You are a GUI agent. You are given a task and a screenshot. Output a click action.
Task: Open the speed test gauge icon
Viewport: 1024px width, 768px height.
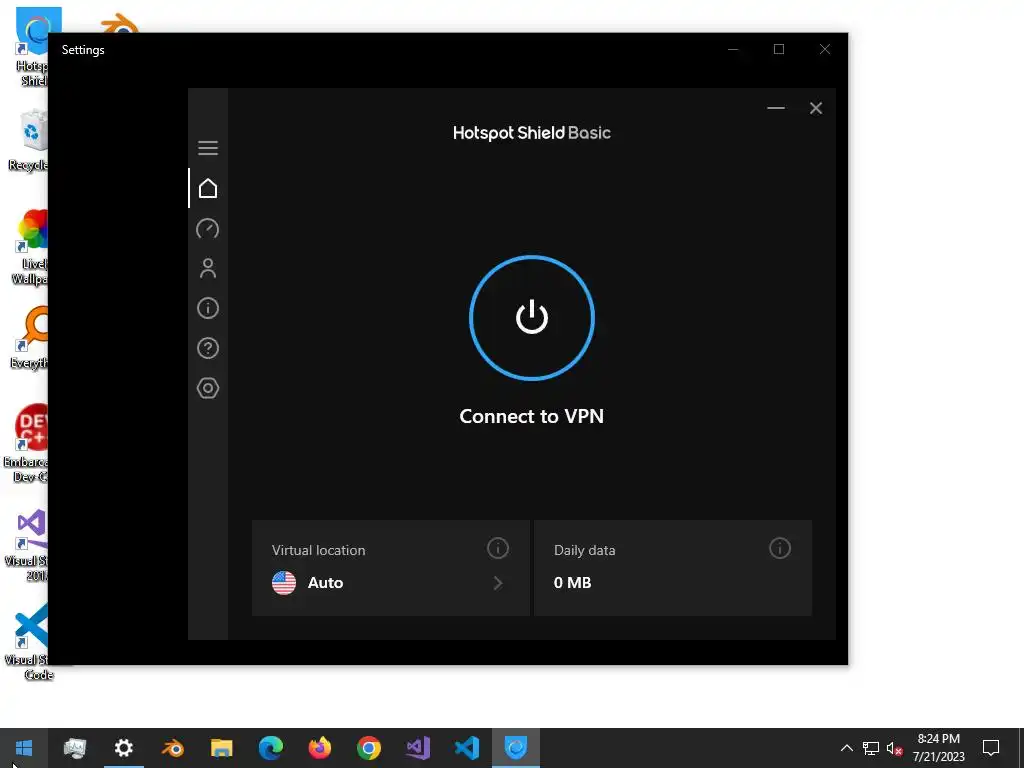pos(208,229)
